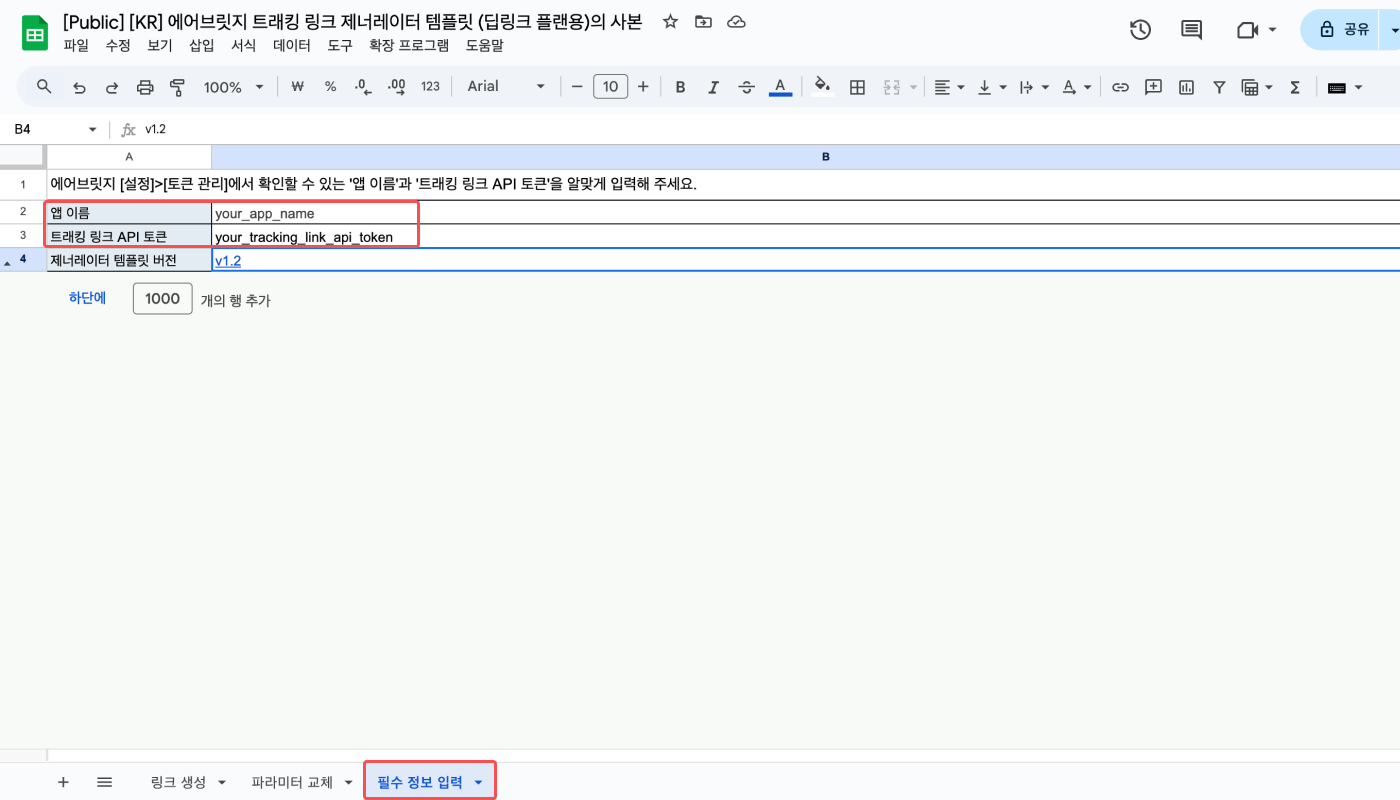Select the 앱 이름 cell
The height and width of the screenshot is (800, 1400).
pyautogui.click(x=129, y=212)
